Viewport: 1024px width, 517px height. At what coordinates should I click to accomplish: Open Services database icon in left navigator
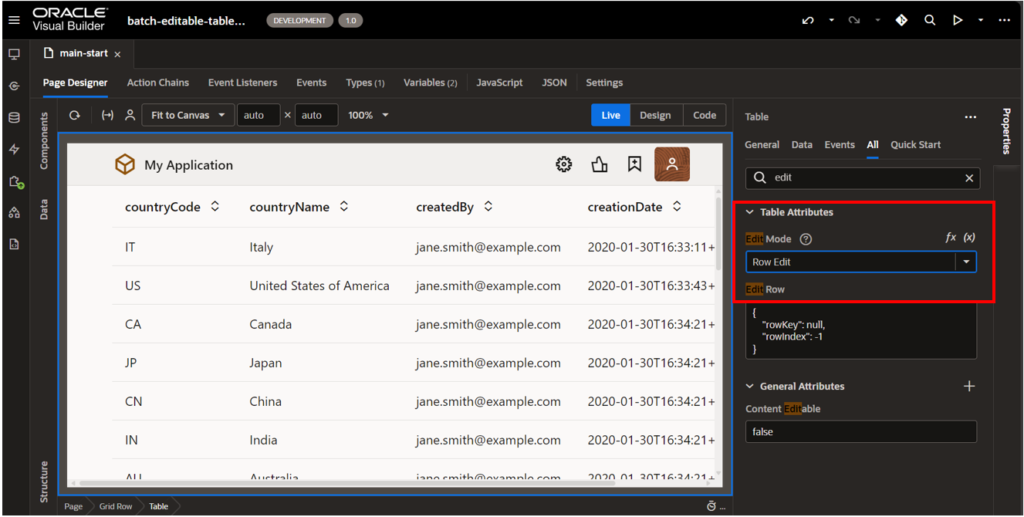click(x=14, y=118)
